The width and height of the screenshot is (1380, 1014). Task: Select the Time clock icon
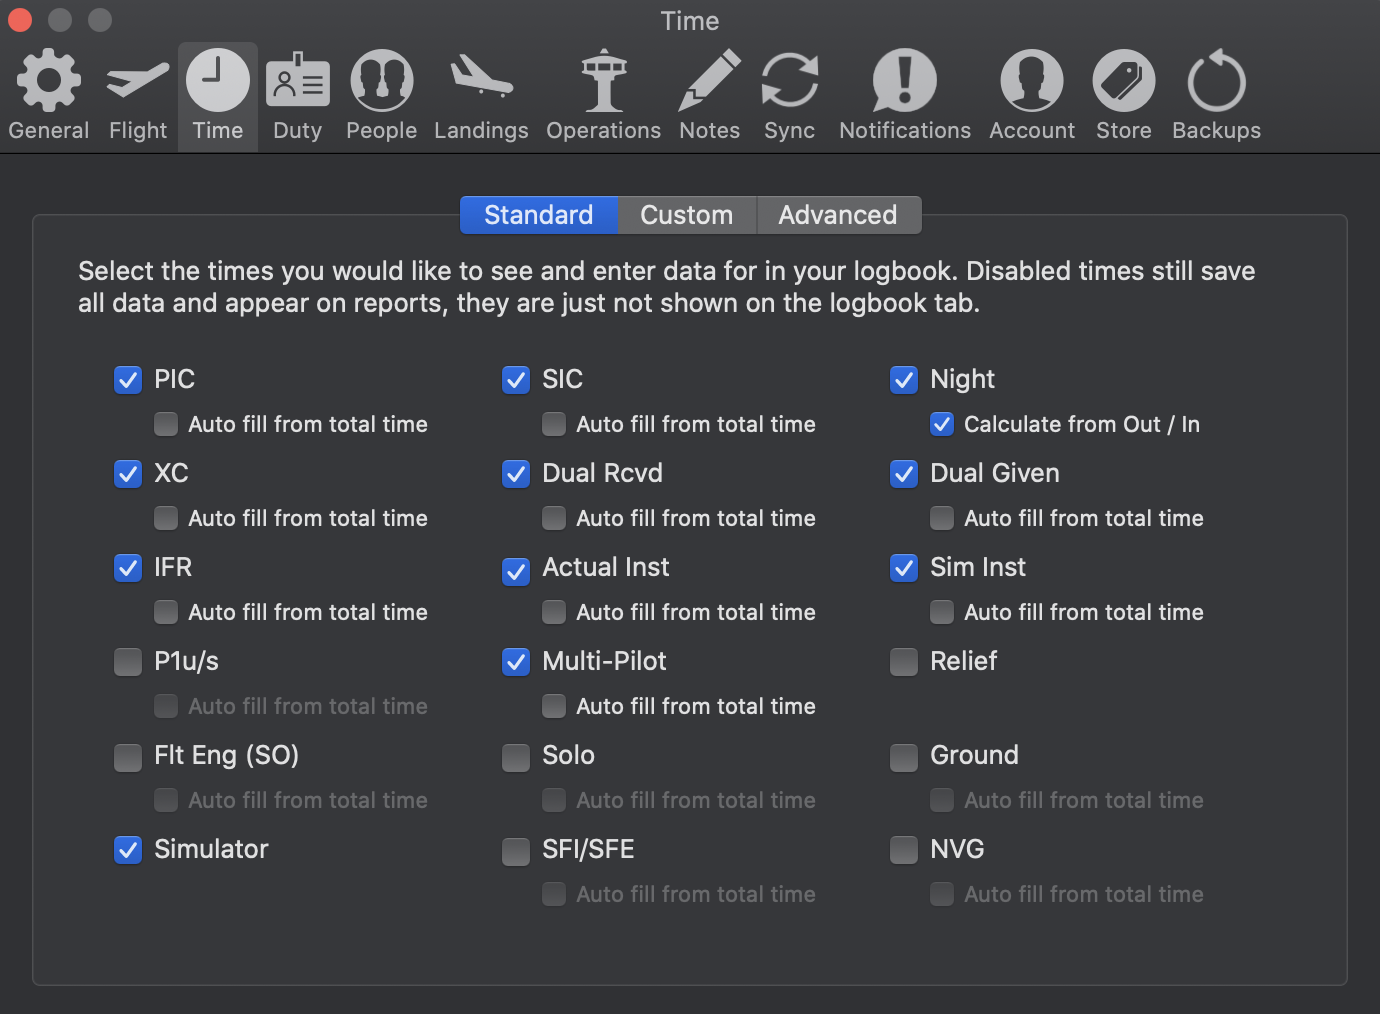tap(218, 81)
